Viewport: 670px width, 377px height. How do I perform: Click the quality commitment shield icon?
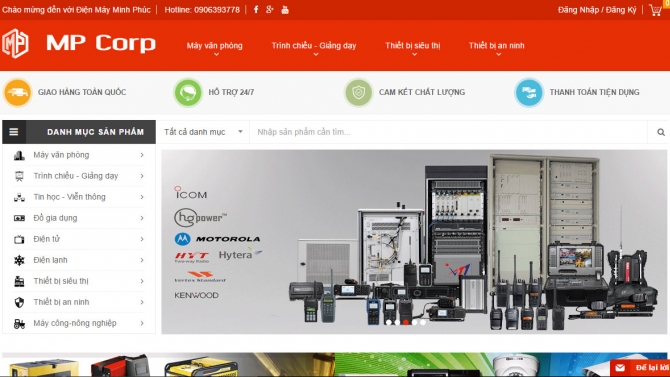point(359,92)
